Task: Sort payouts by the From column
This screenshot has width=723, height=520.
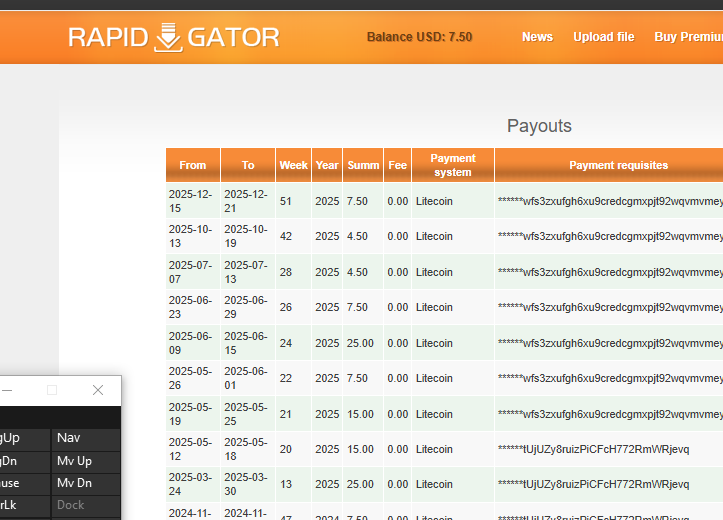Action: (x=193, y=165)
